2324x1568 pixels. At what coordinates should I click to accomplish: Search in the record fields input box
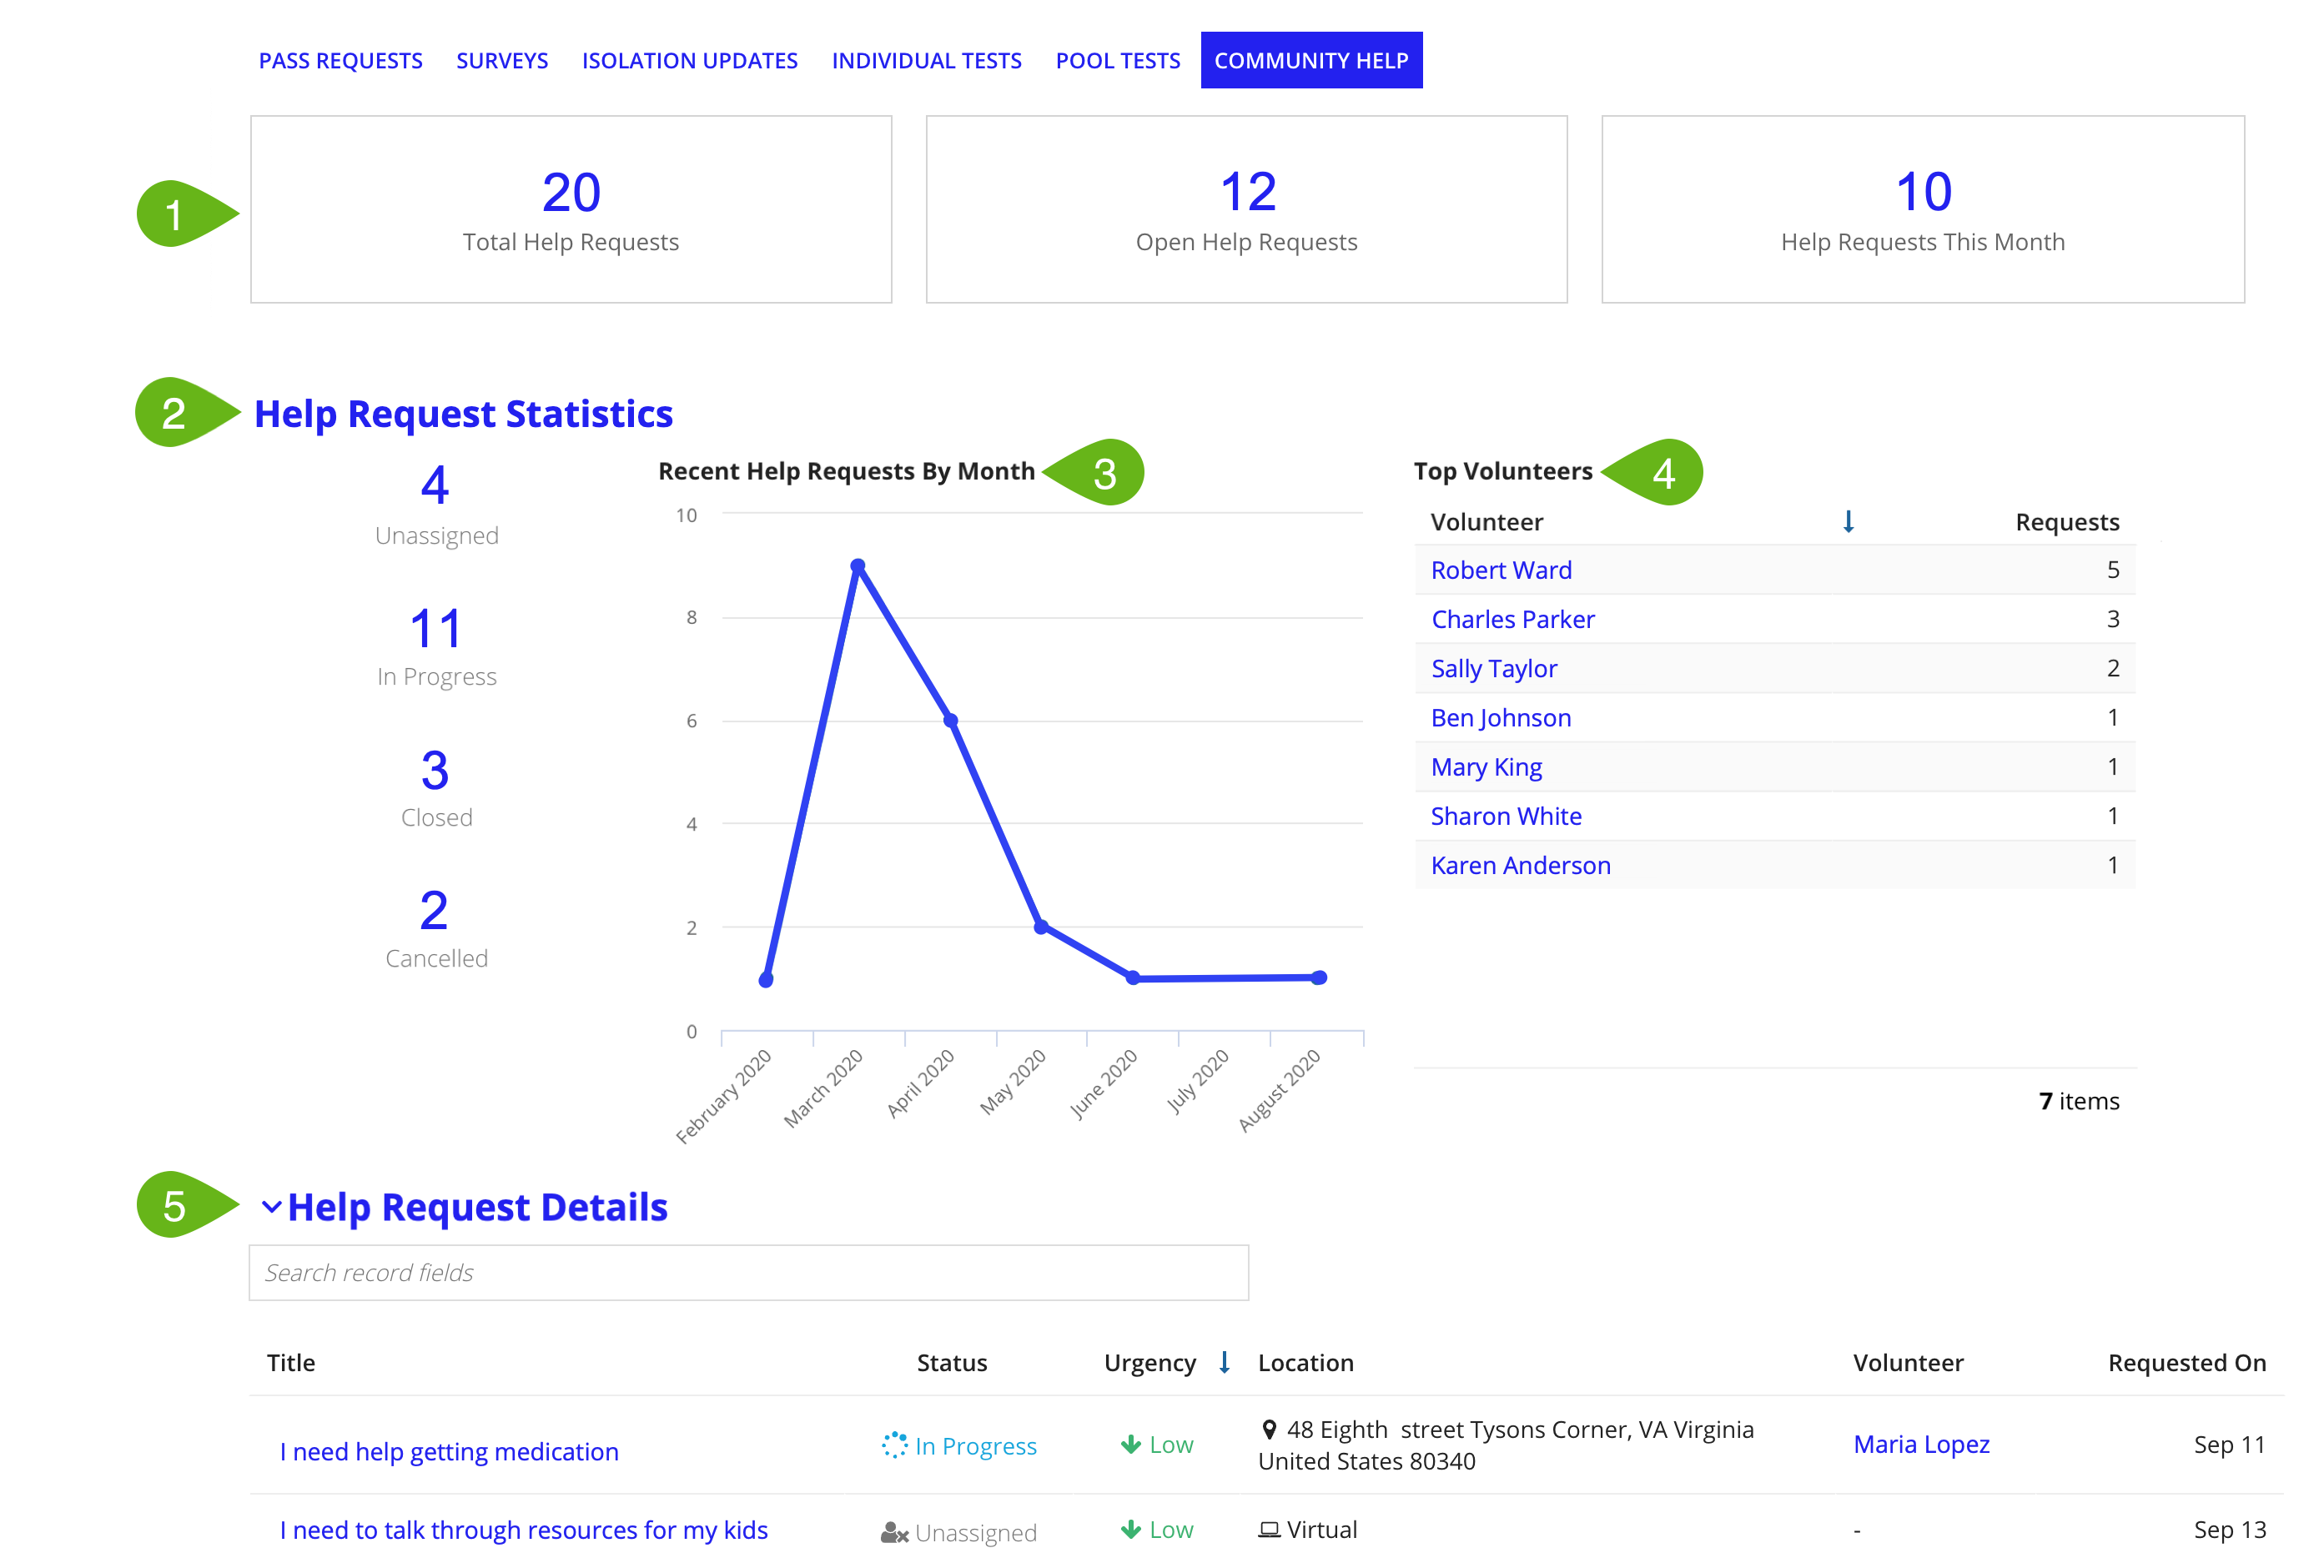pos(749,1272)
